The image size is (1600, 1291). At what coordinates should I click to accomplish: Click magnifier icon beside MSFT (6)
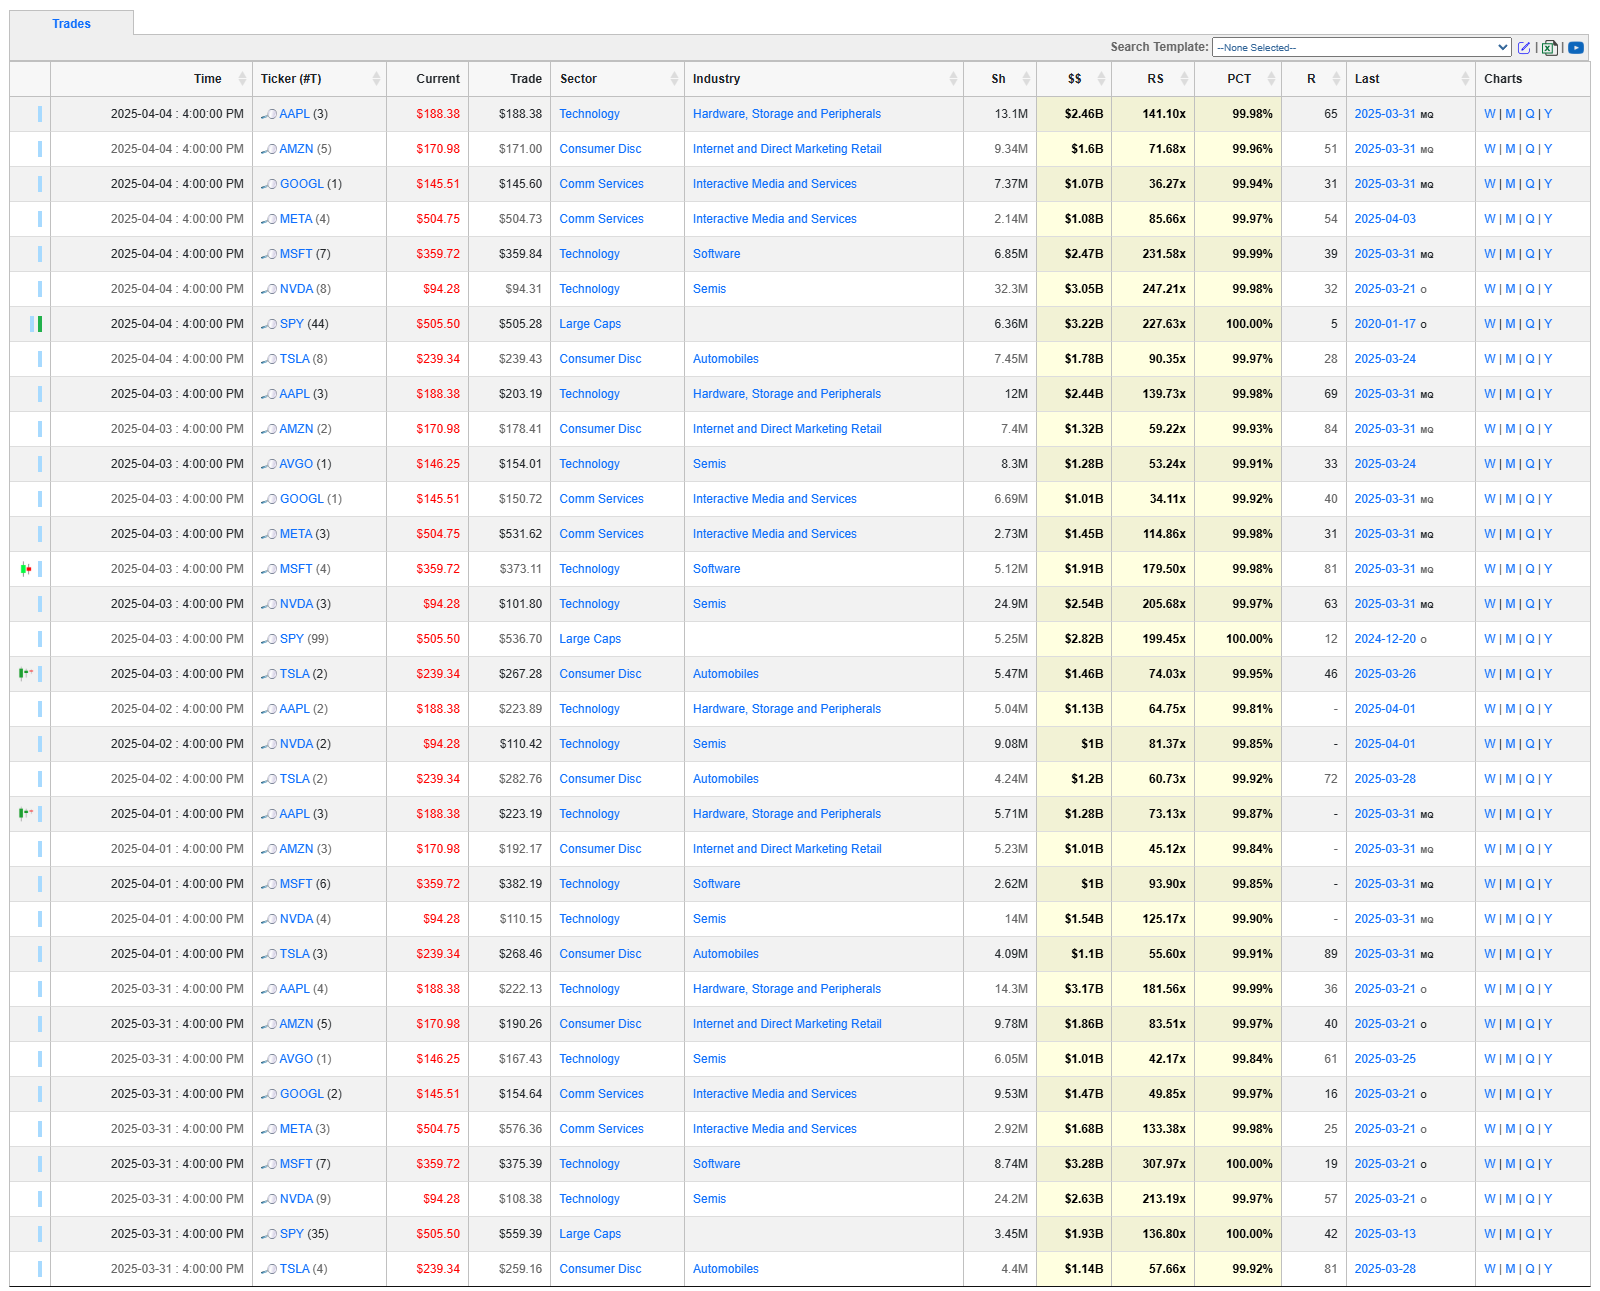pos(268,885)
